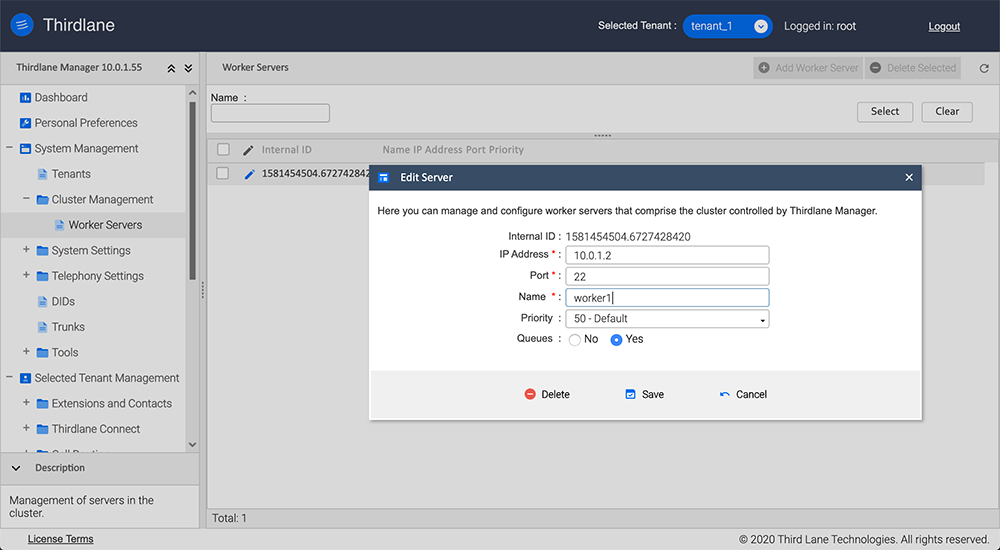Click Cancel in Edit Server dialog
The image size is (1000, 550).
(743, 394)
